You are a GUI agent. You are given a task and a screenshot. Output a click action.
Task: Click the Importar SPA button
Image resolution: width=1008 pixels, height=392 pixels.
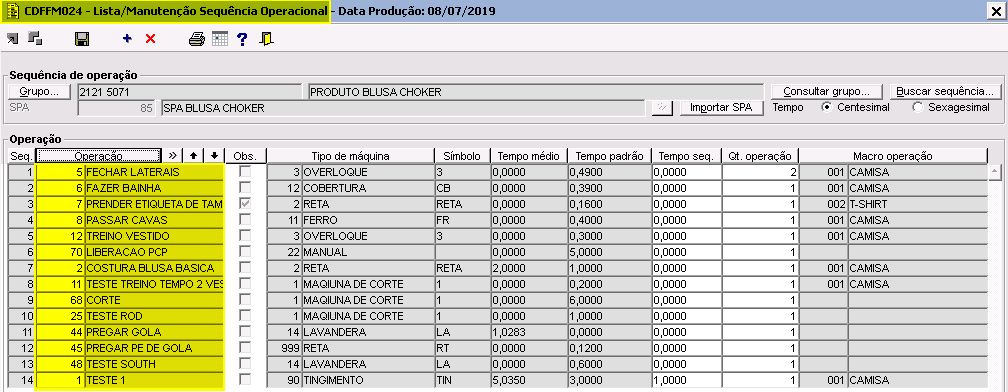pyautogui.click(x=721, y=107)
